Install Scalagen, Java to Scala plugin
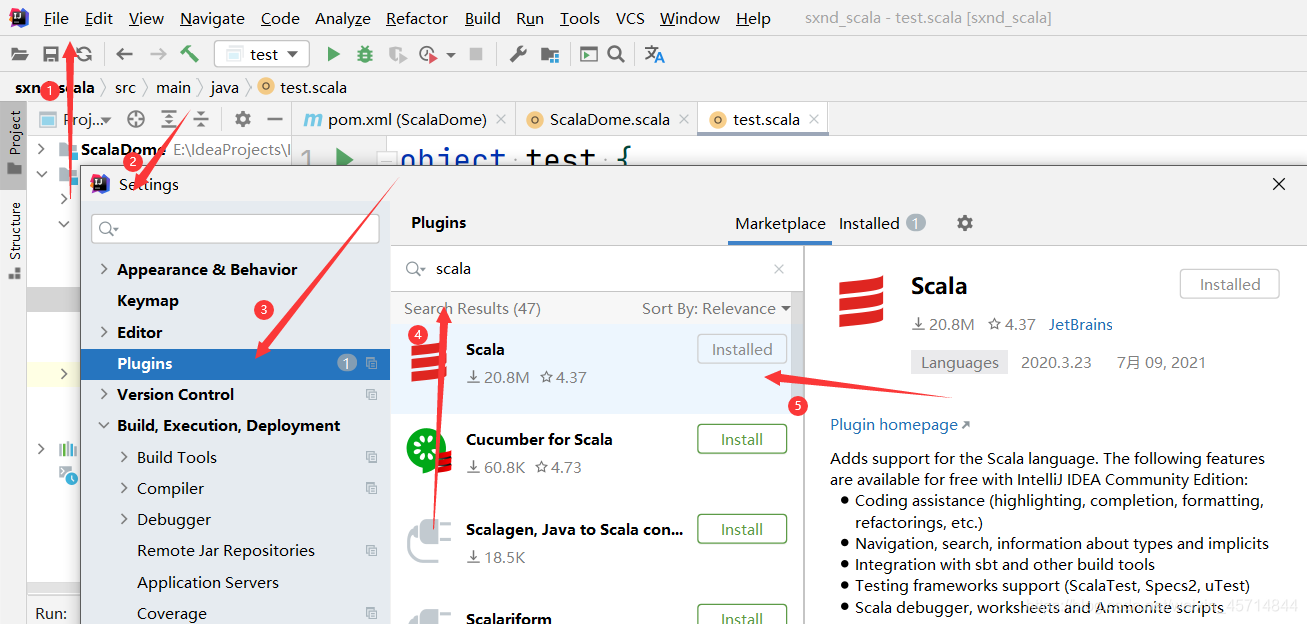Viewport: 1307px width, 624px height. click(x=742, y=529)
